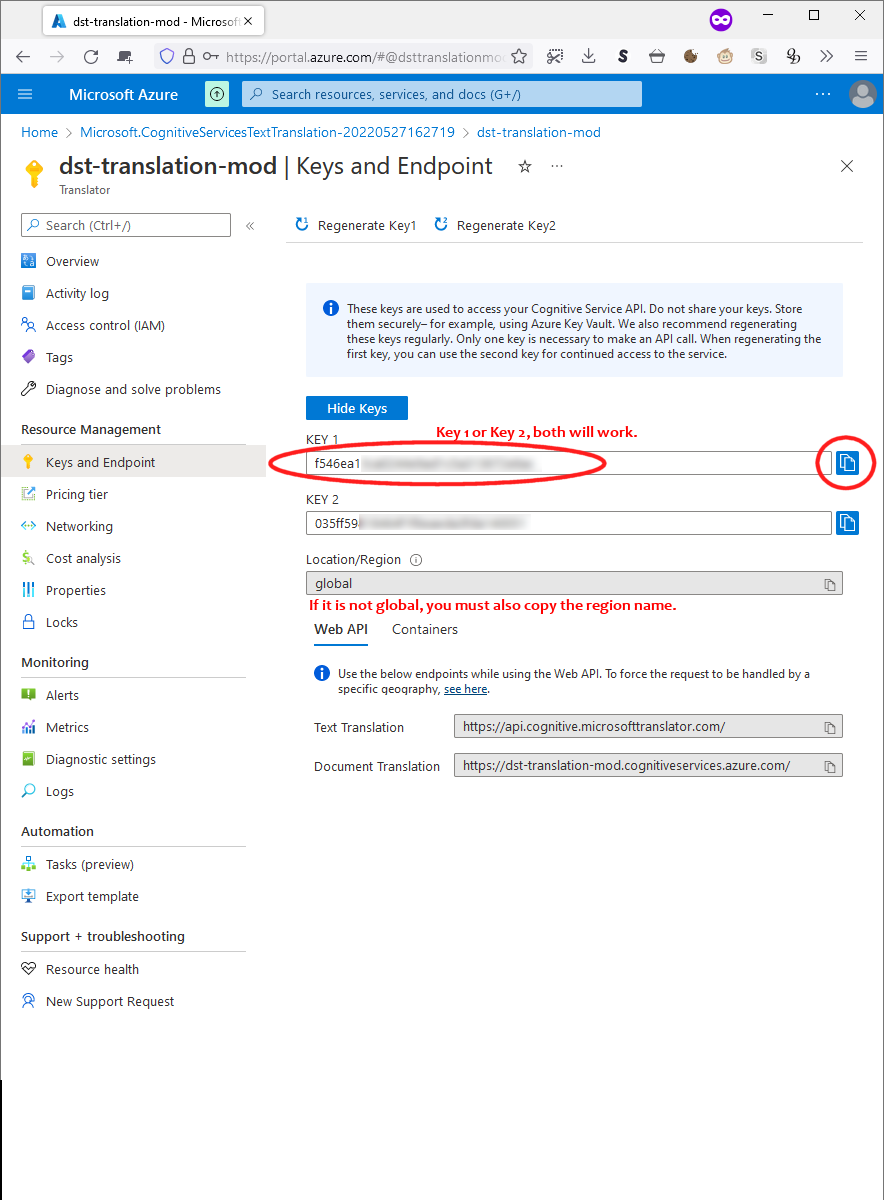Screen dimensions: 884x1200
Task: Open New Support Request
Action: pos(110,1001)
